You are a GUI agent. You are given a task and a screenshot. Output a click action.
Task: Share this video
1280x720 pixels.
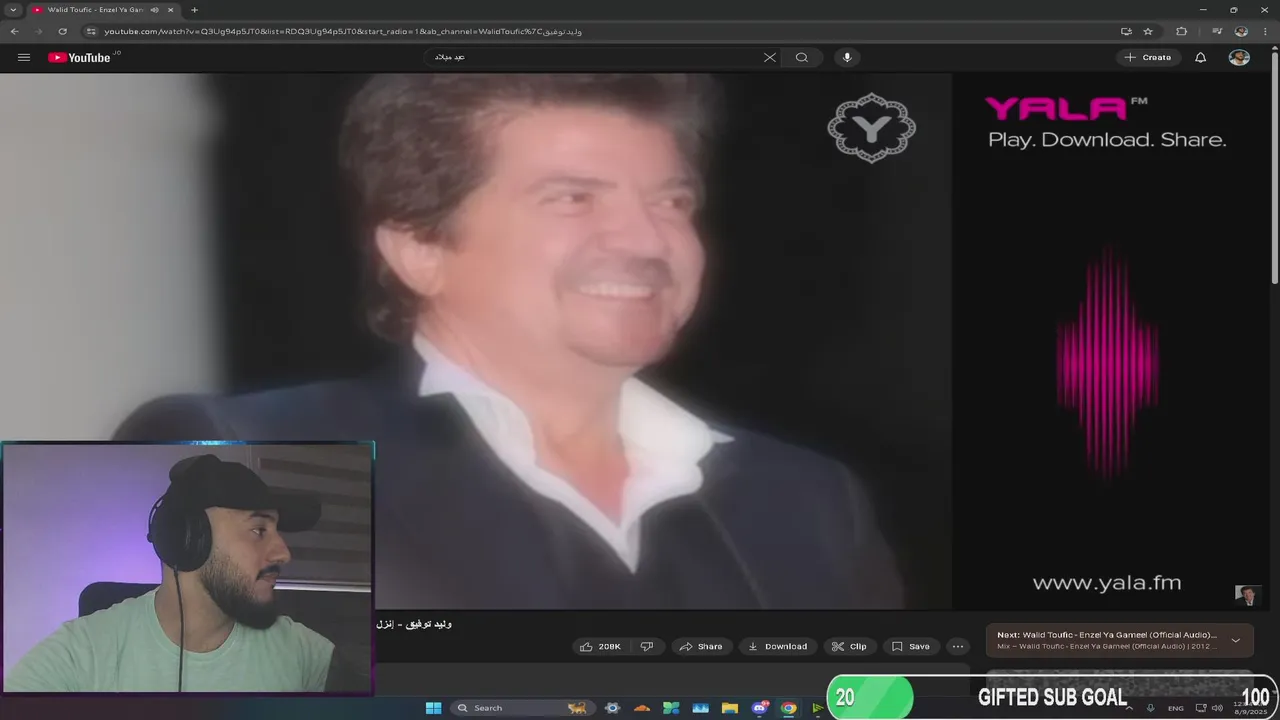pos(701,646)
